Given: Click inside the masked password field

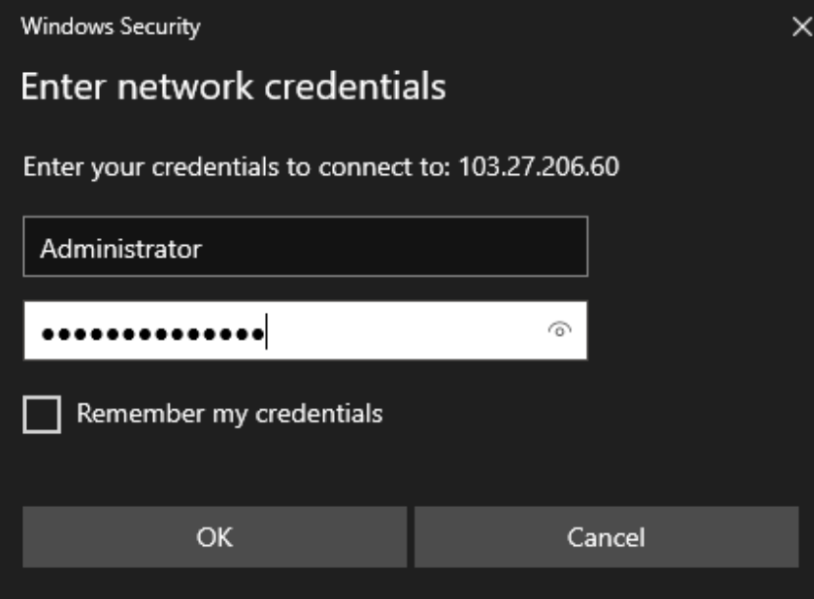Looking at the screenshot, I should [305, 330].
